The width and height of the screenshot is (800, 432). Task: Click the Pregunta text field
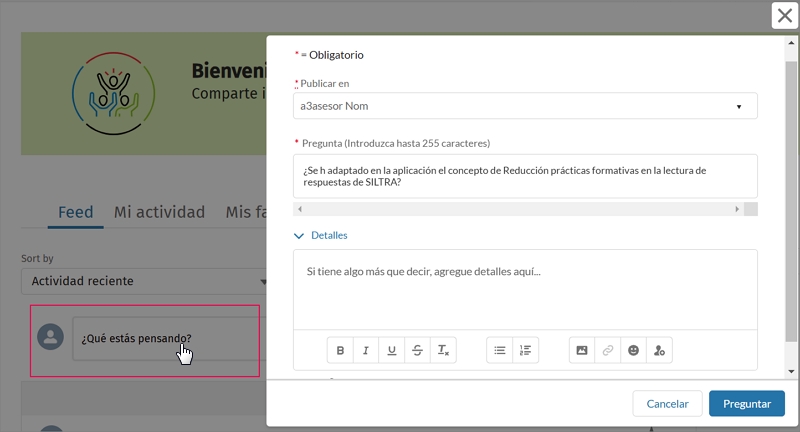tap(525, 176)
